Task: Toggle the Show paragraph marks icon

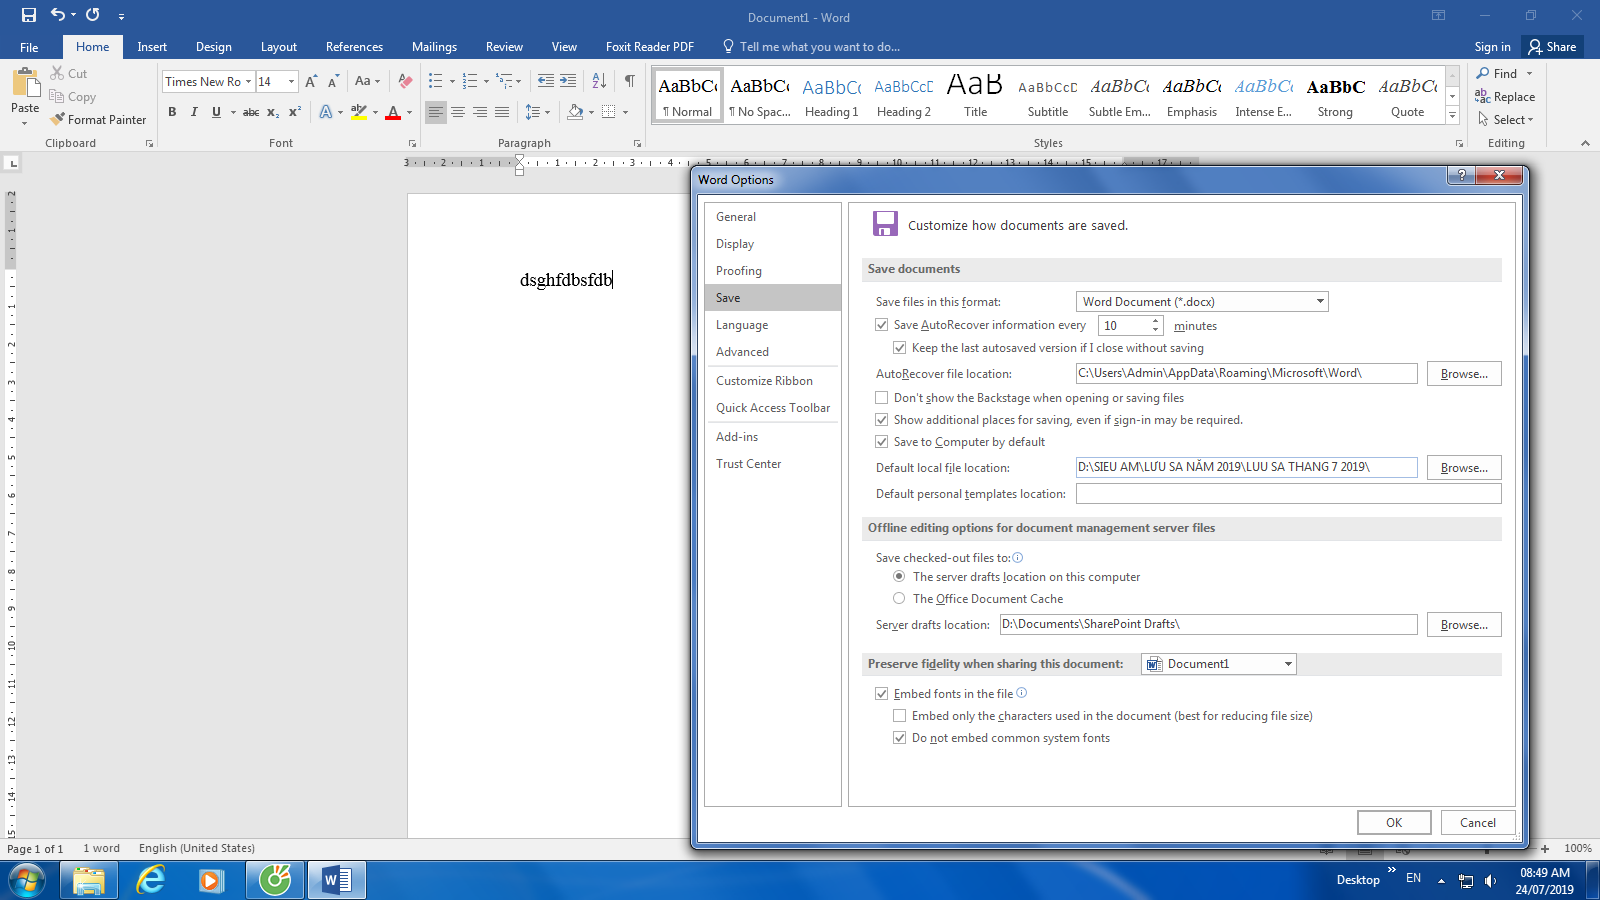Action: pyautogui.click(x=629, y=81)
